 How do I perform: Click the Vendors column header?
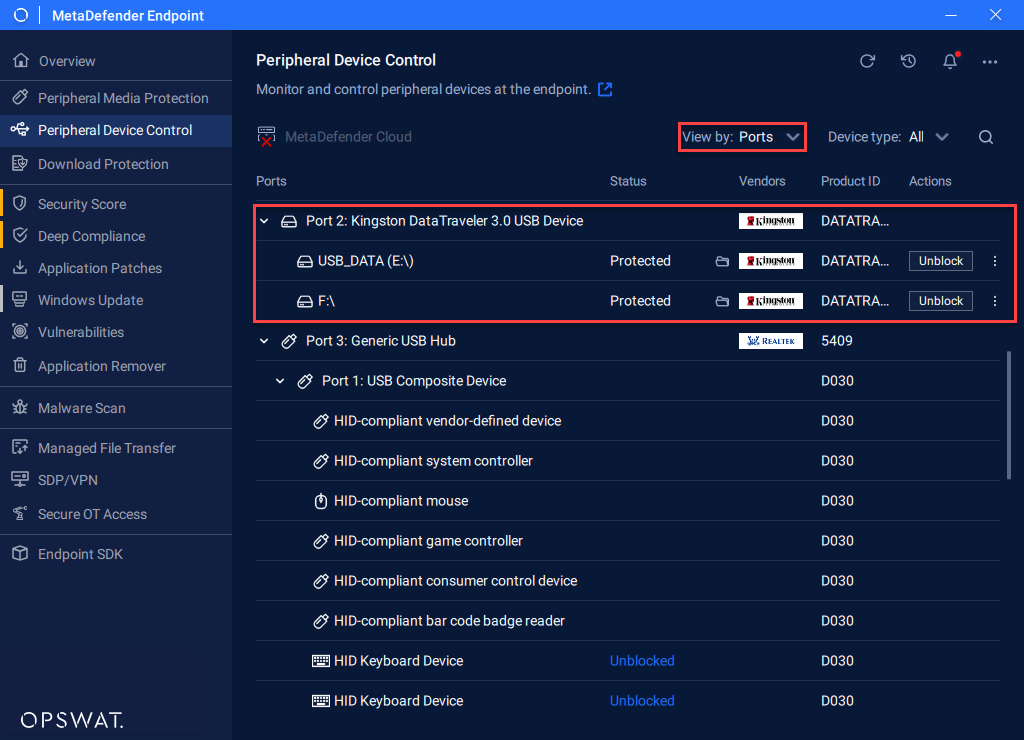point(762,181)
